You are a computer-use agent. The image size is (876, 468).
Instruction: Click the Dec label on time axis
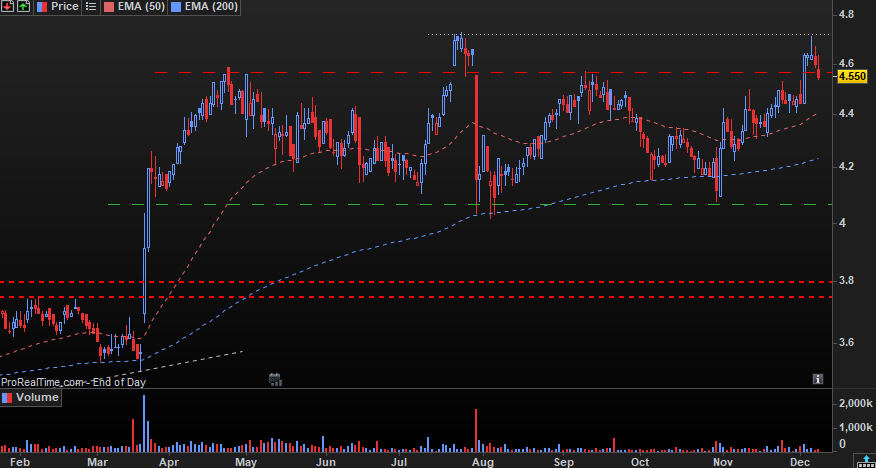801,462
